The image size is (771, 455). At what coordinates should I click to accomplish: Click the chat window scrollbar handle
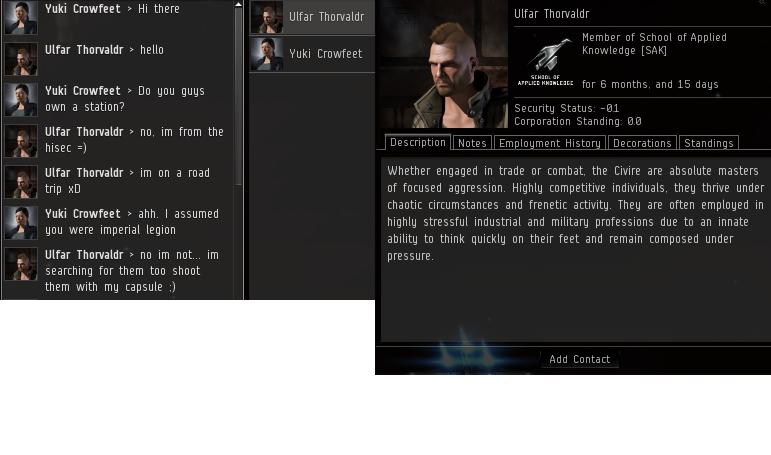tap(238, 97)
